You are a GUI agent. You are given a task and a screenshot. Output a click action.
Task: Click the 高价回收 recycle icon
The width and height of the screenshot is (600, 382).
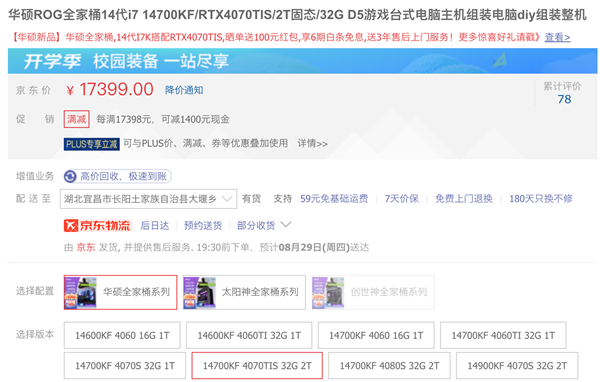(x=70, y=176)
